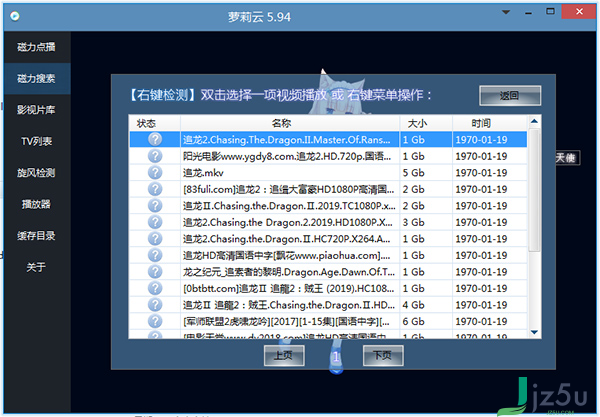Click status icon of 军师联盟2 row
The width and height of the screenshot is (600, 417).
pyautogui.click(x=155, y=321)
